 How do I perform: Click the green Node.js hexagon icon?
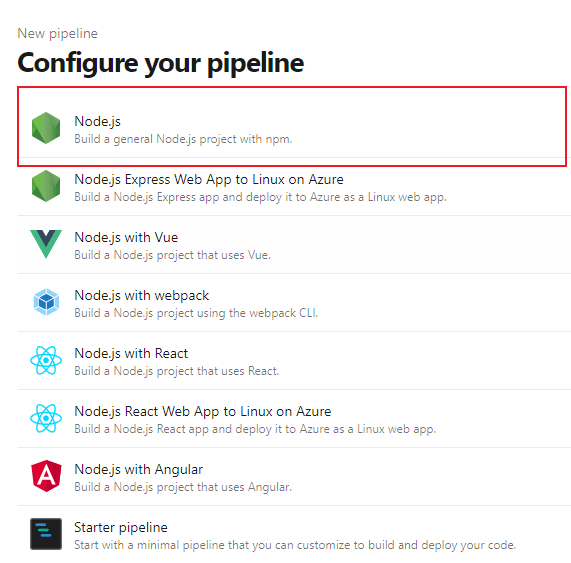[x=46, y=128]
